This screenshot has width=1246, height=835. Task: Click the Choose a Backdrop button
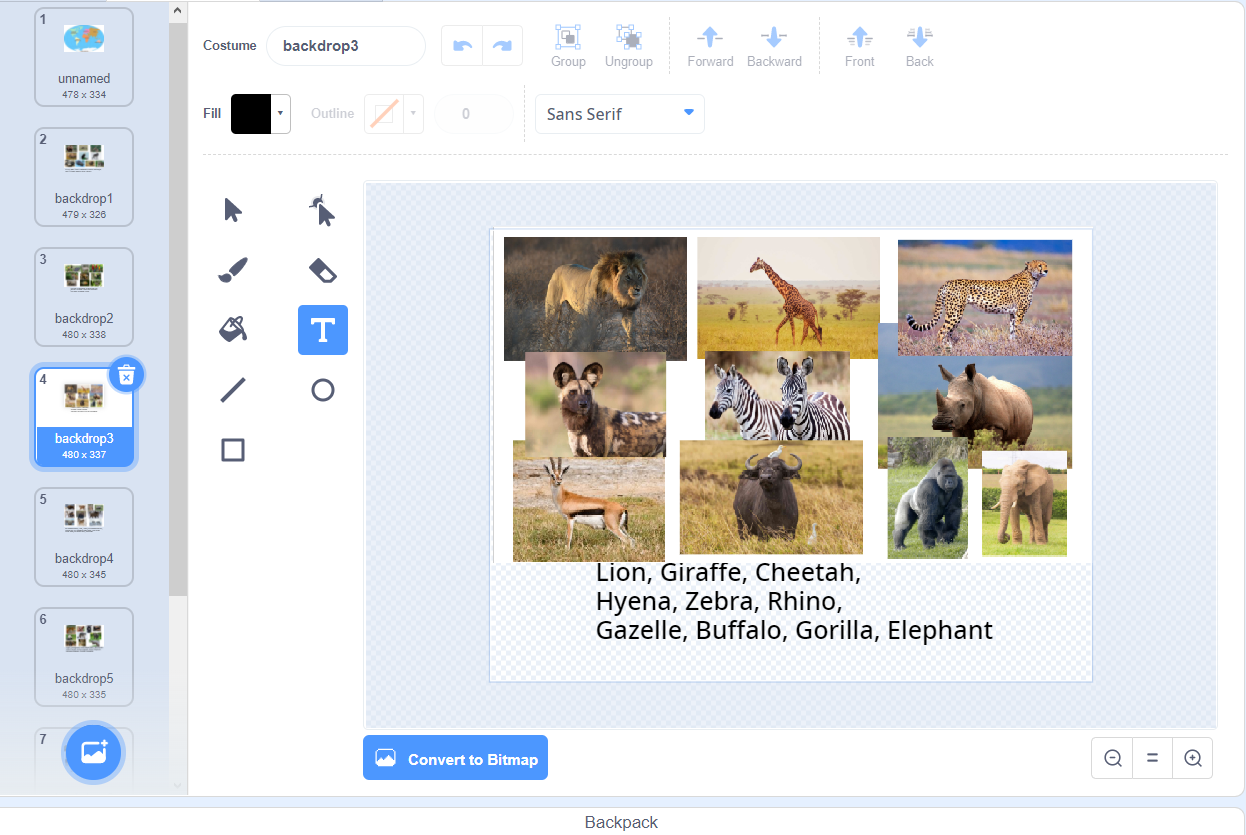pos(94,752)
